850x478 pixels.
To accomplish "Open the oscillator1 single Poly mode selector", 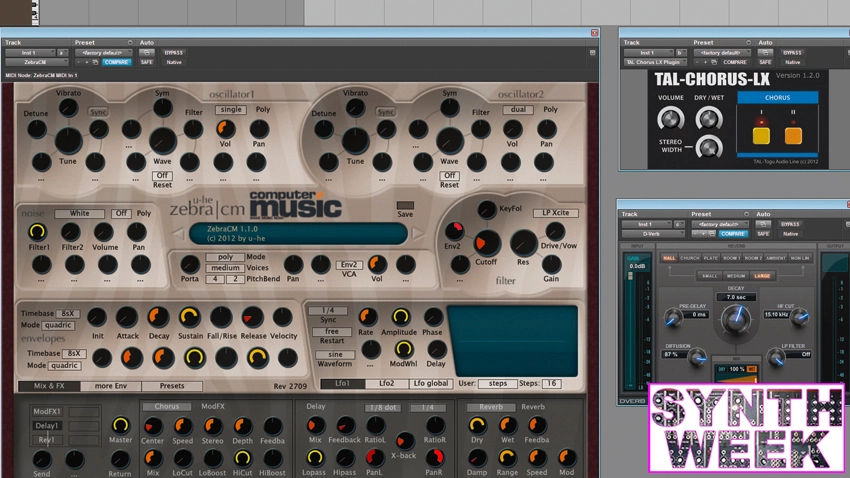I will 231,109.
